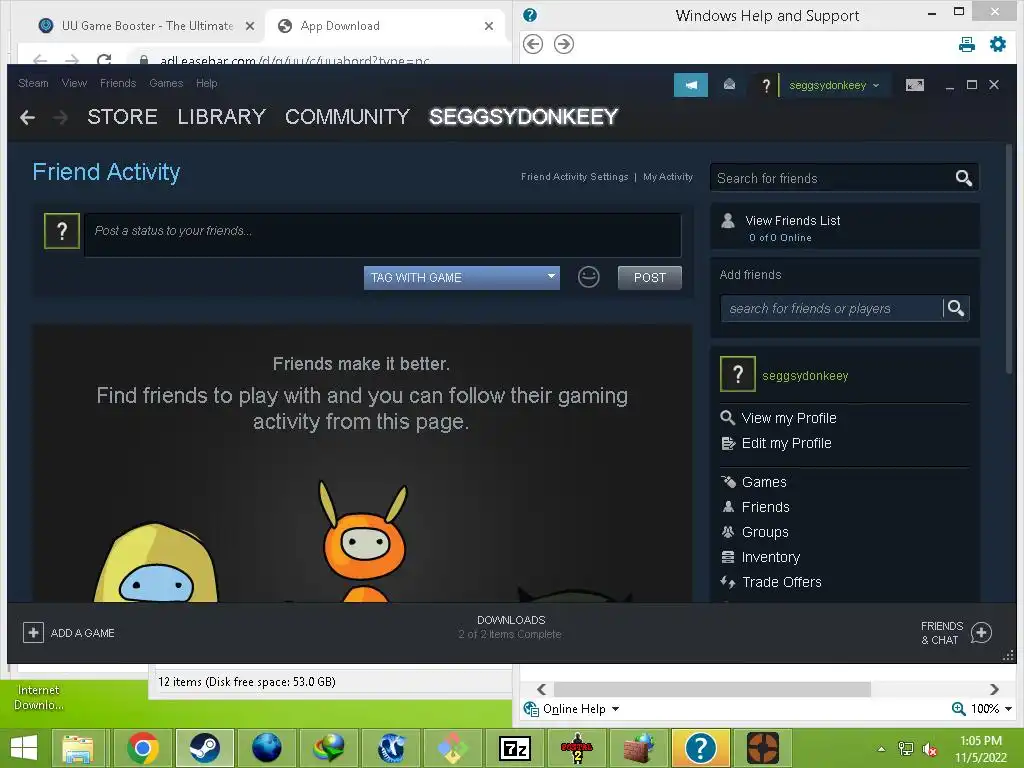Open Inventory in the profile sidebar
The width and height of the screenshot is (1024, 768).
click(771, 557)
